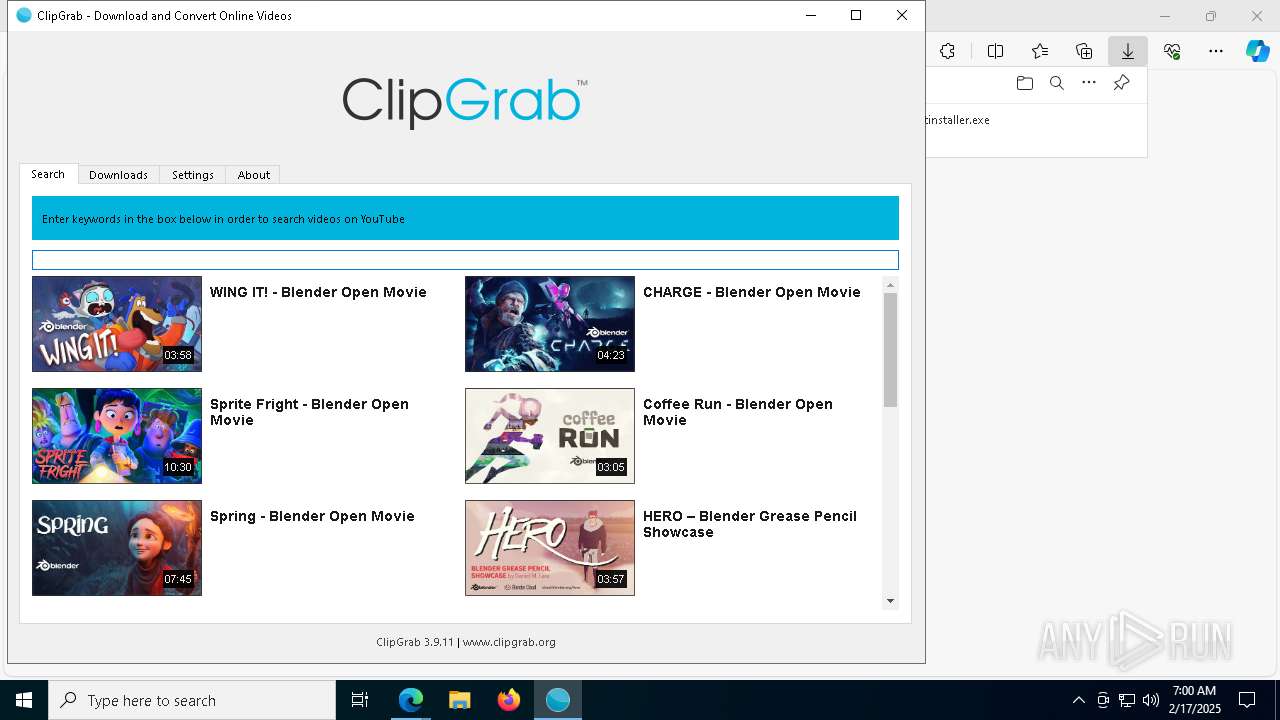Open Edge collections icon
This screenshot has height=720, width=1280.
click(1084, 51)
